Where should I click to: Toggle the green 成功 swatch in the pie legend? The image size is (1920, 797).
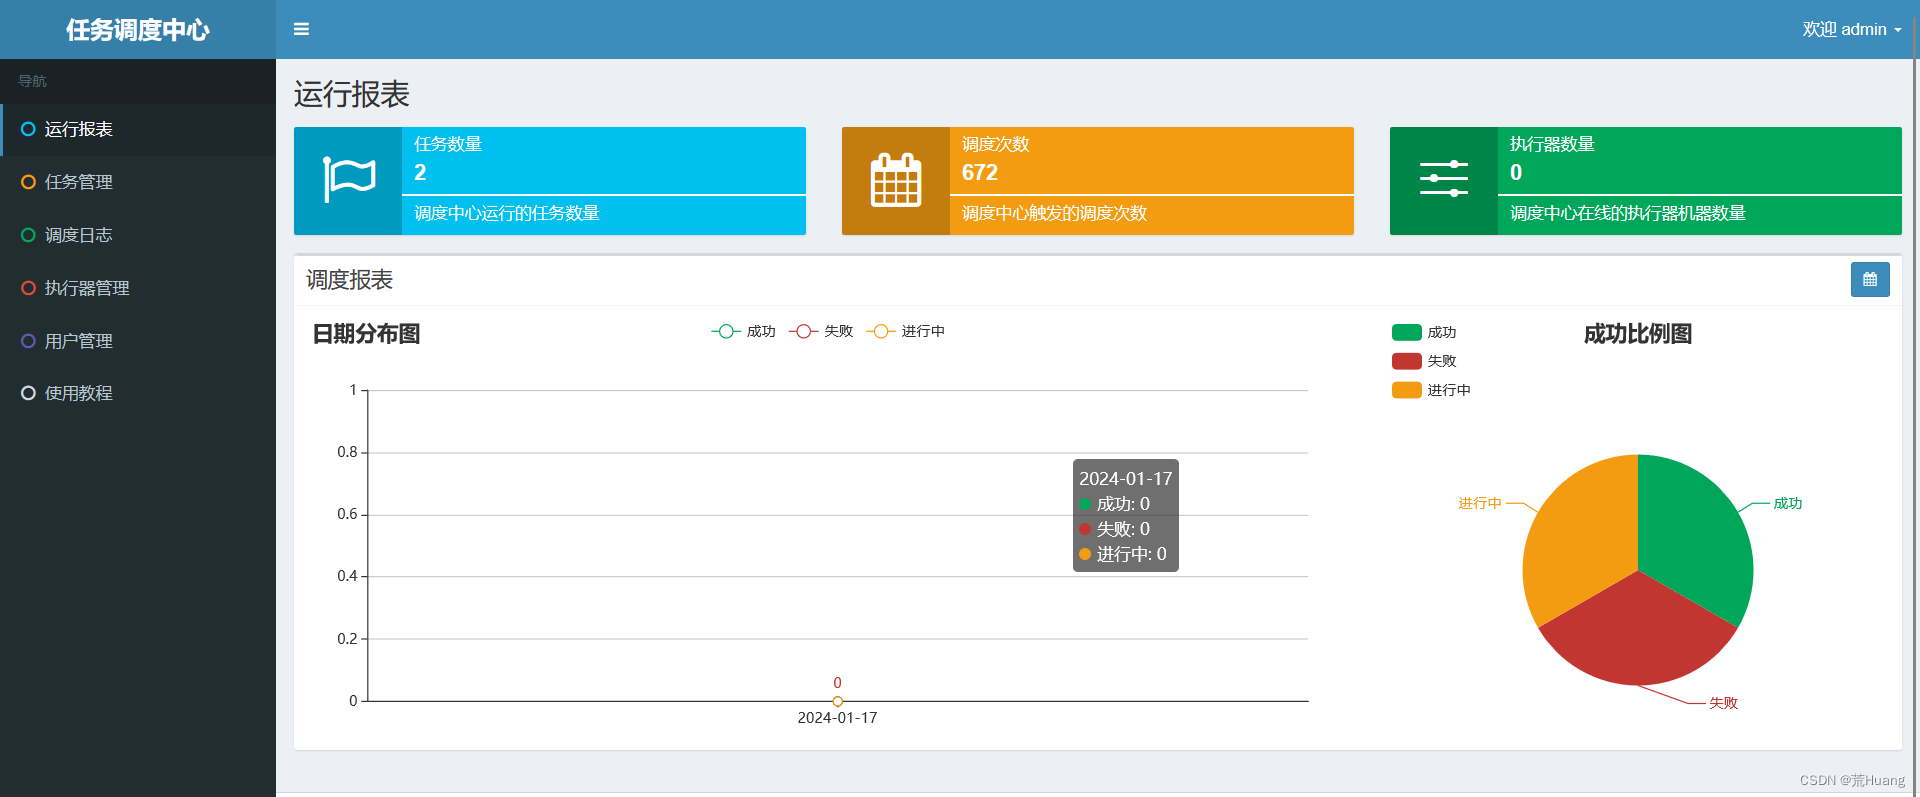[1407, 332]
